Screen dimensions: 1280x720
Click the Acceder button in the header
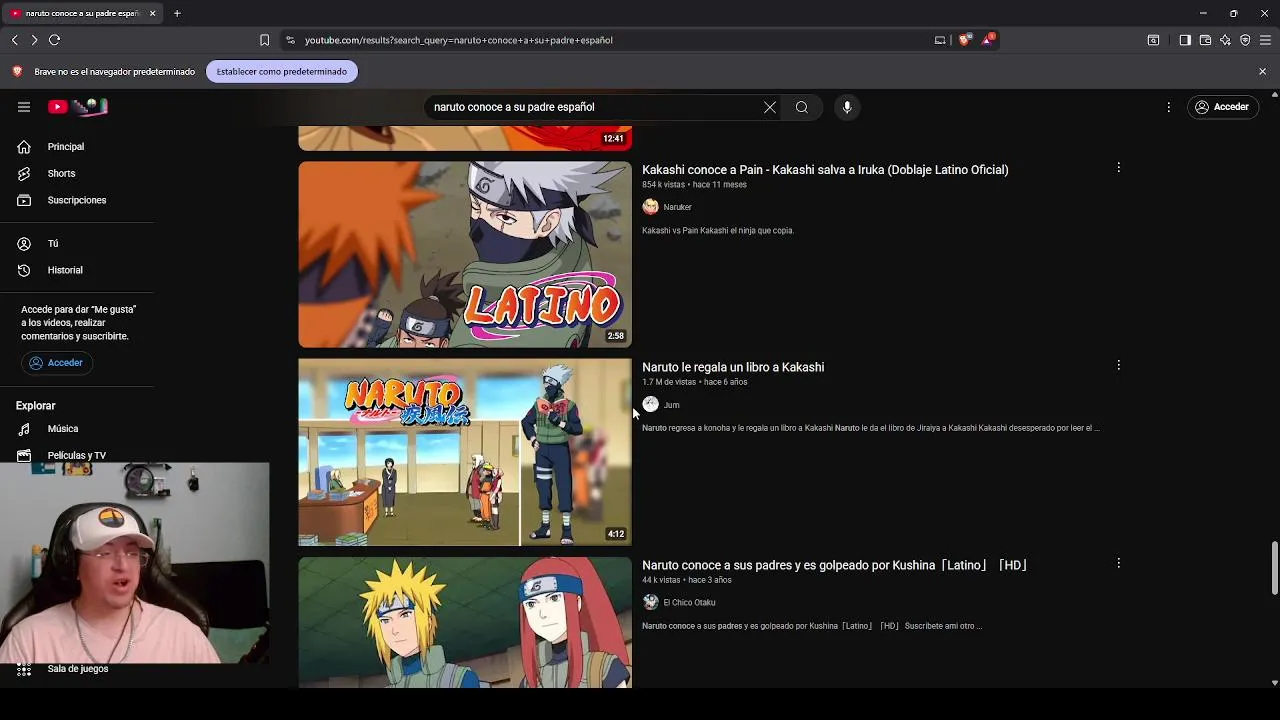click(x=1222, y=107)
